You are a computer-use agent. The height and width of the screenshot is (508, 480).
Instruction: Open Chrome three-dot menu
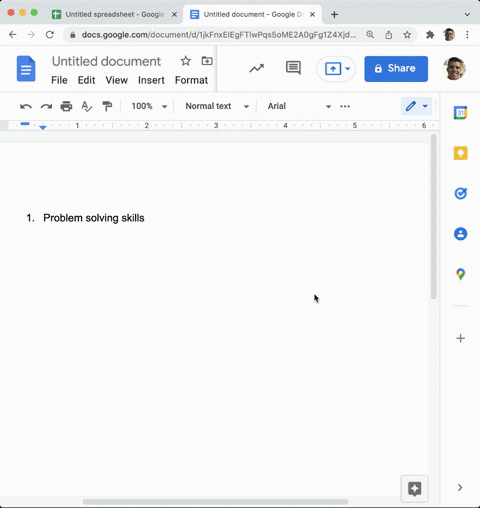click(467, 35)
